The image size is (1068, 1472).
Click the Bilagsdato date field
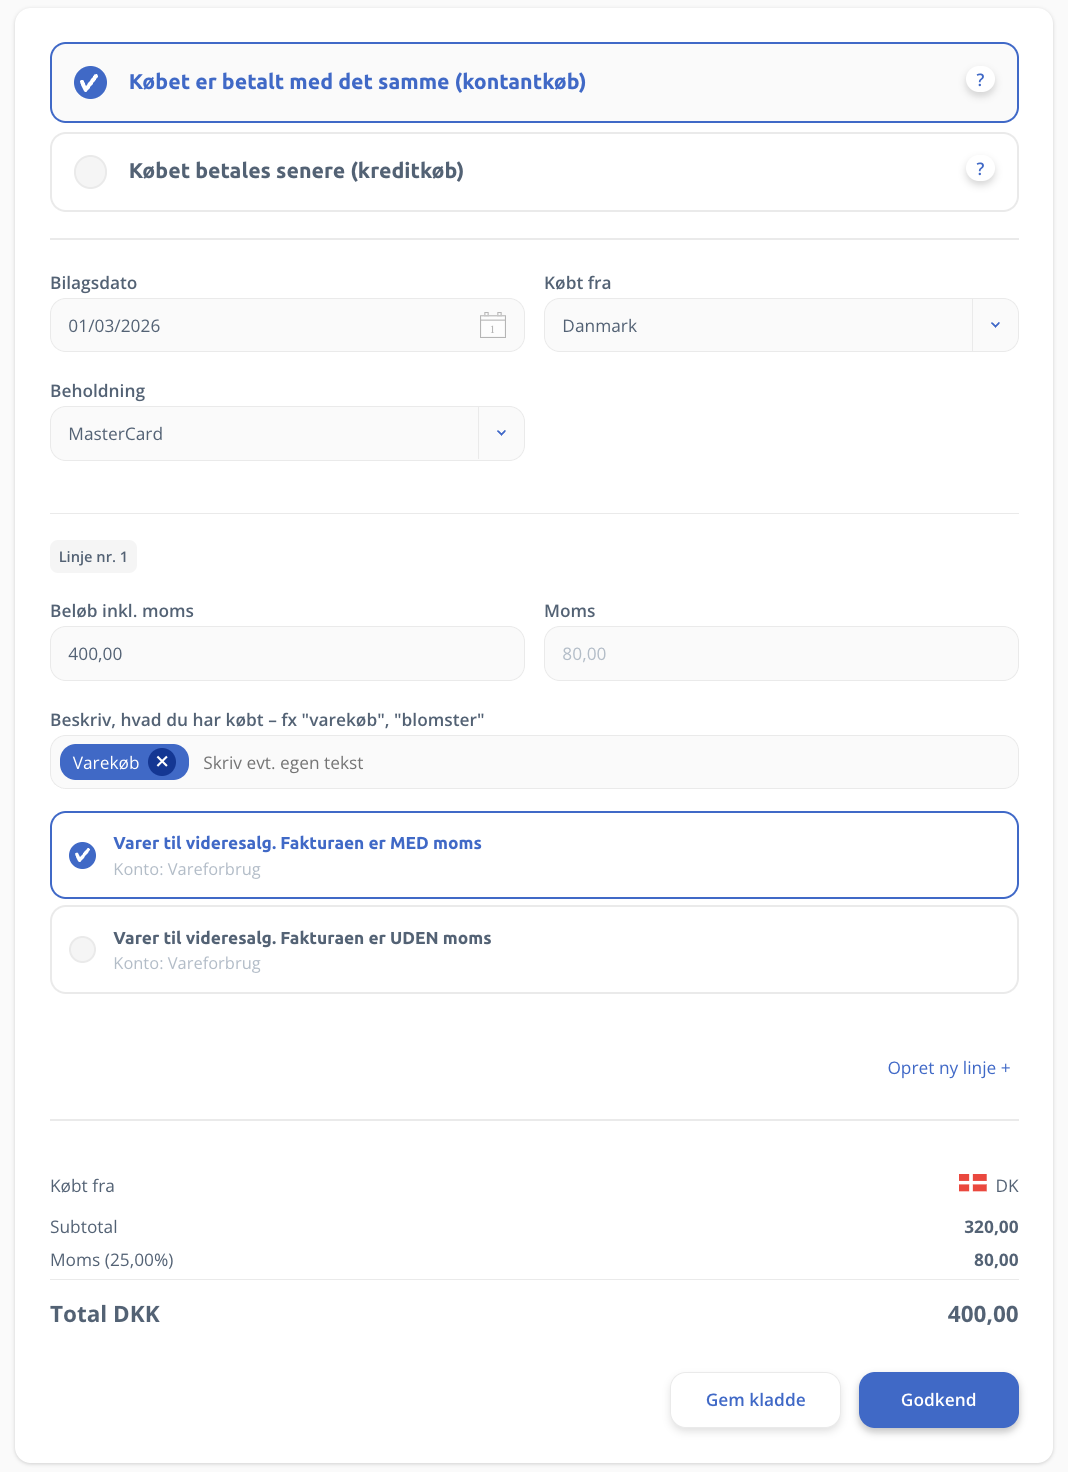(x=260, y=325)
